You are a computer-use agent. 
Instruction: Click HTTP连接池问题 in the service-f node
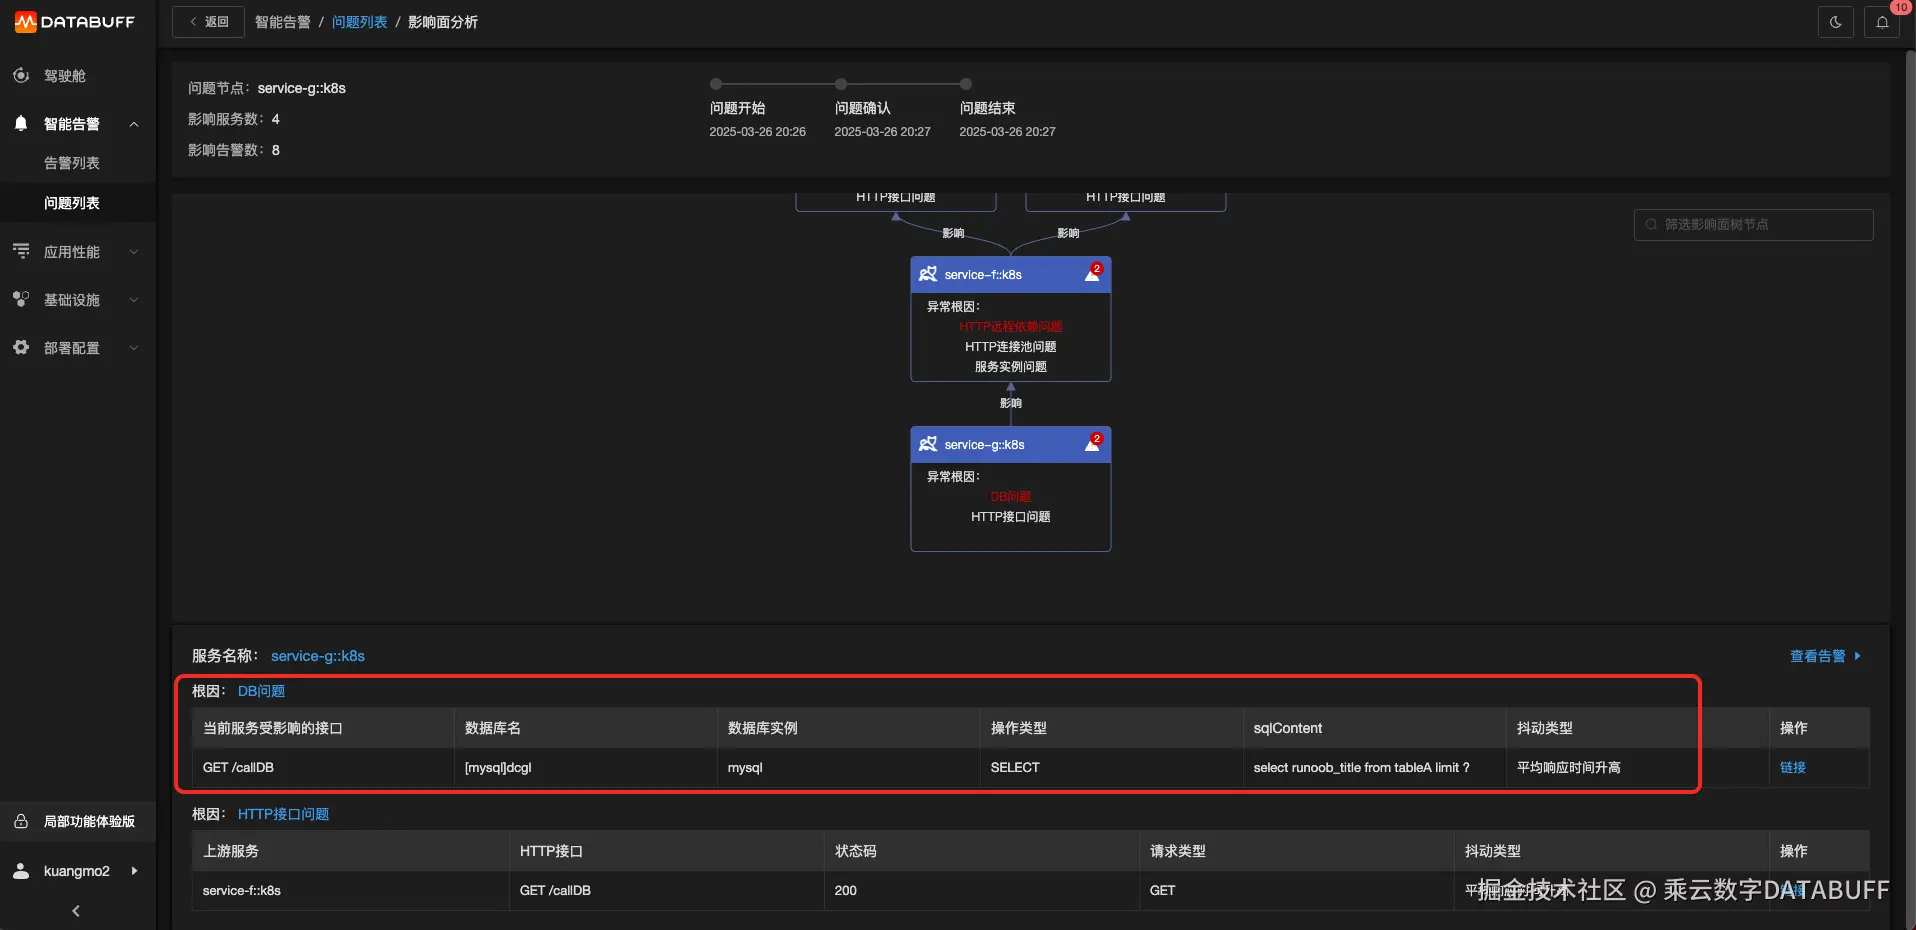(x=1011, y=346)
